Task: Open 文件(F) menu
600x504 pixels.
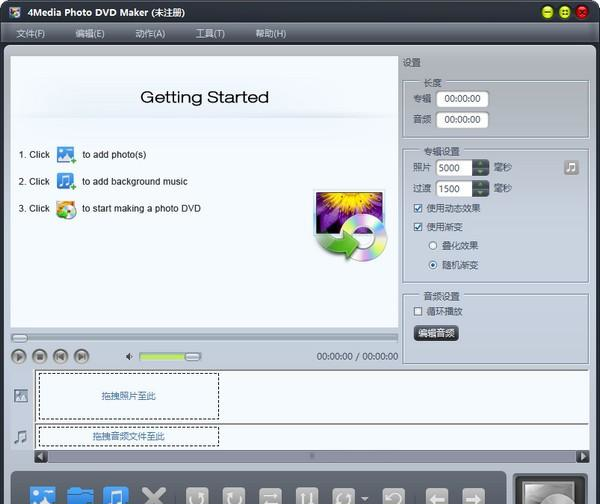Action: [31, 34]
